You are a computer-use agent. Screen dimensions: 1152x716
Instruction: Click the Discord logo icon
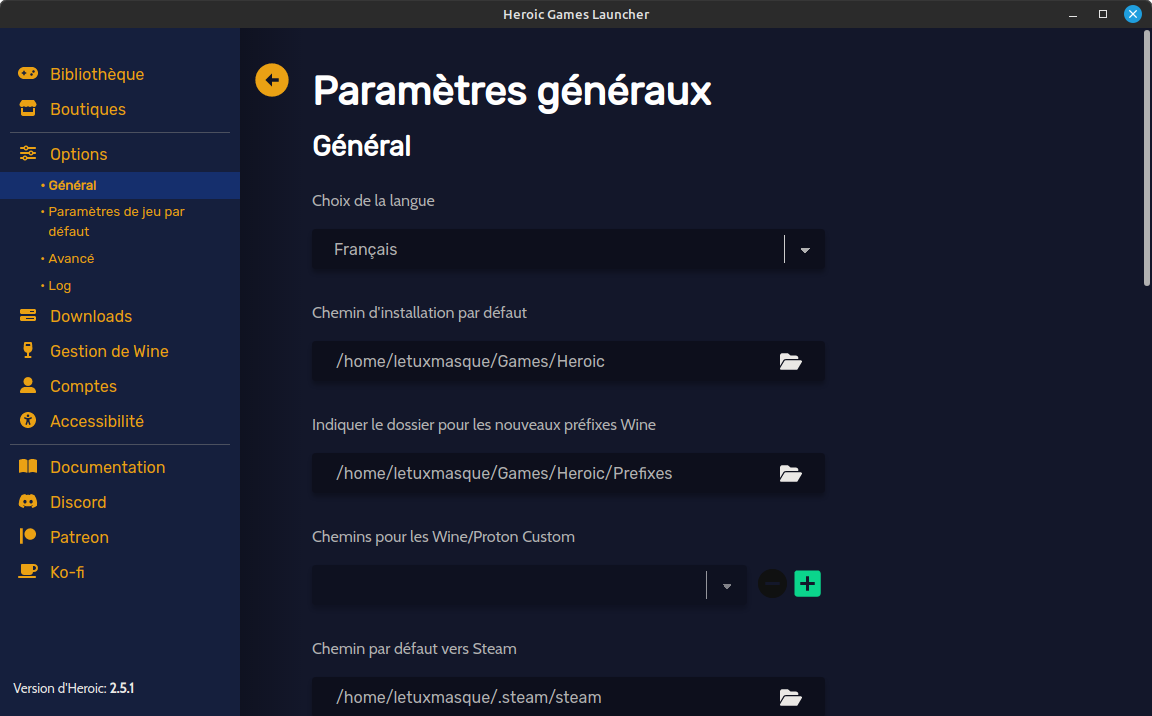29,502
